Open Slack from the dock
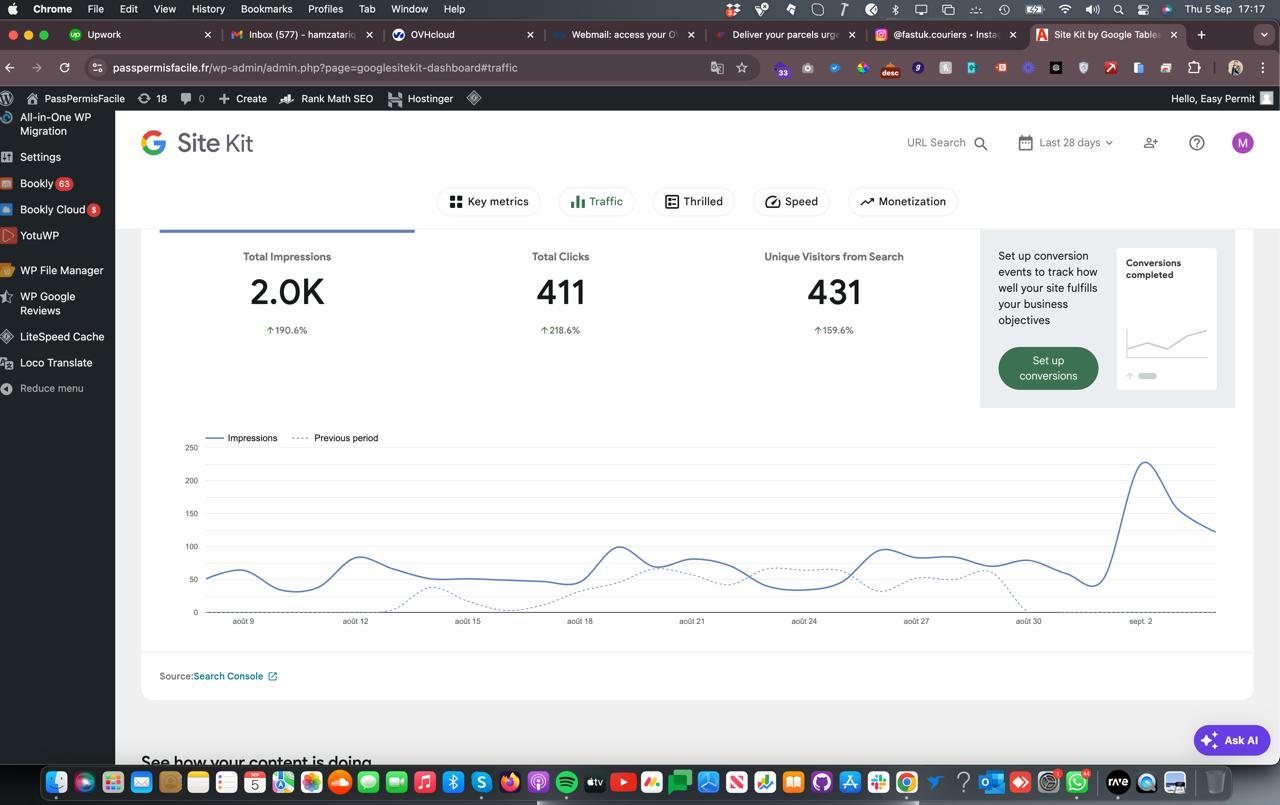This screenshot has width=1280, height=805. click(878, 782)
